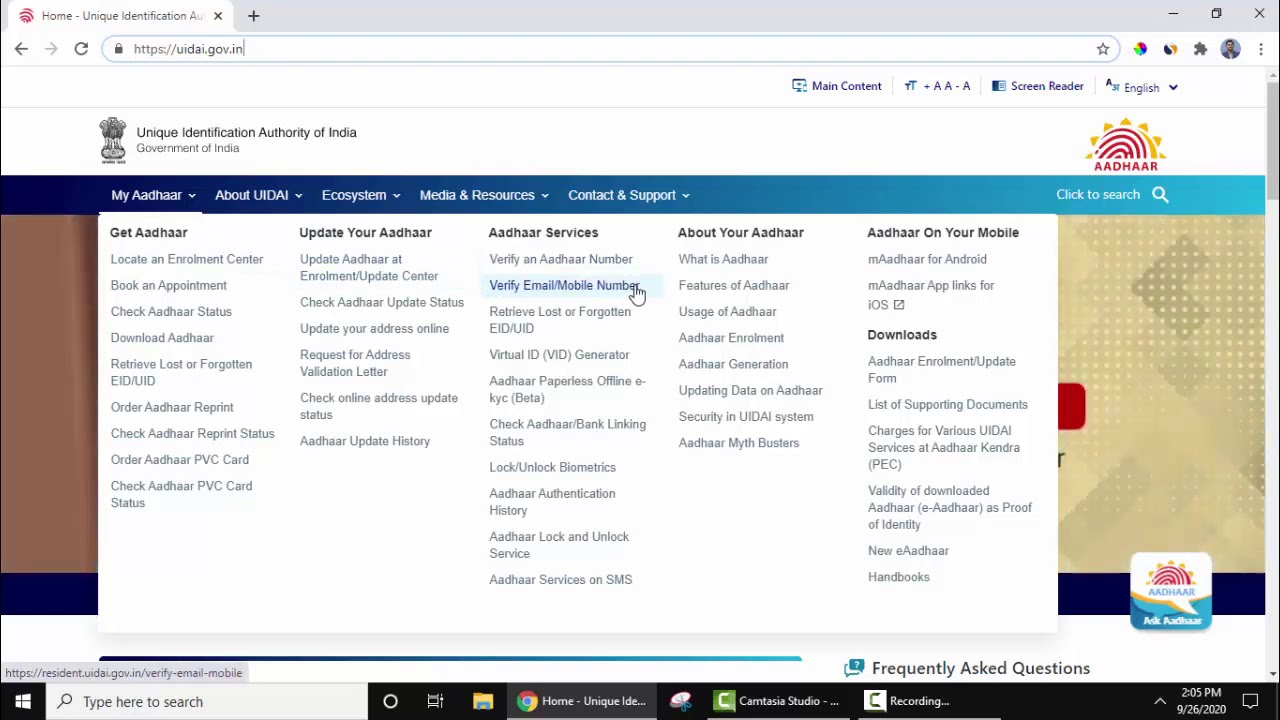Open Book an Appointment
1280x720 pixels.
[169, 285]
